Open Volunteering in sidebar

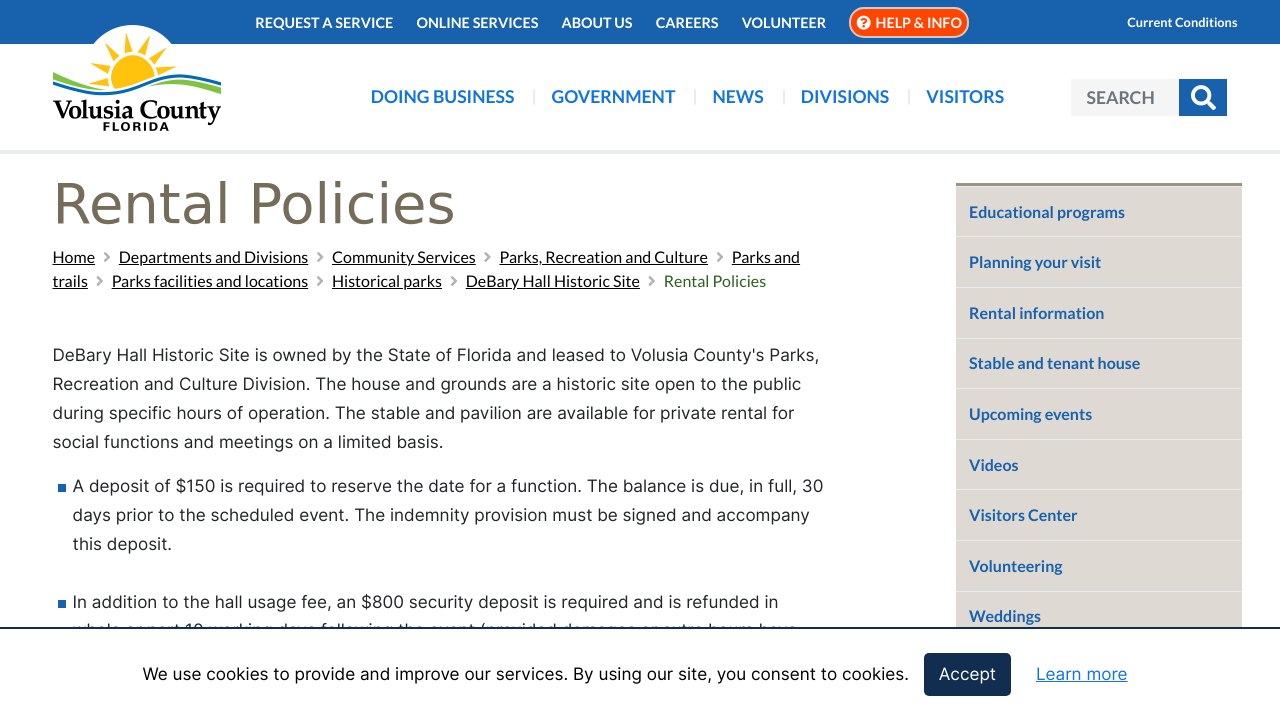[x=1099, y=566]
